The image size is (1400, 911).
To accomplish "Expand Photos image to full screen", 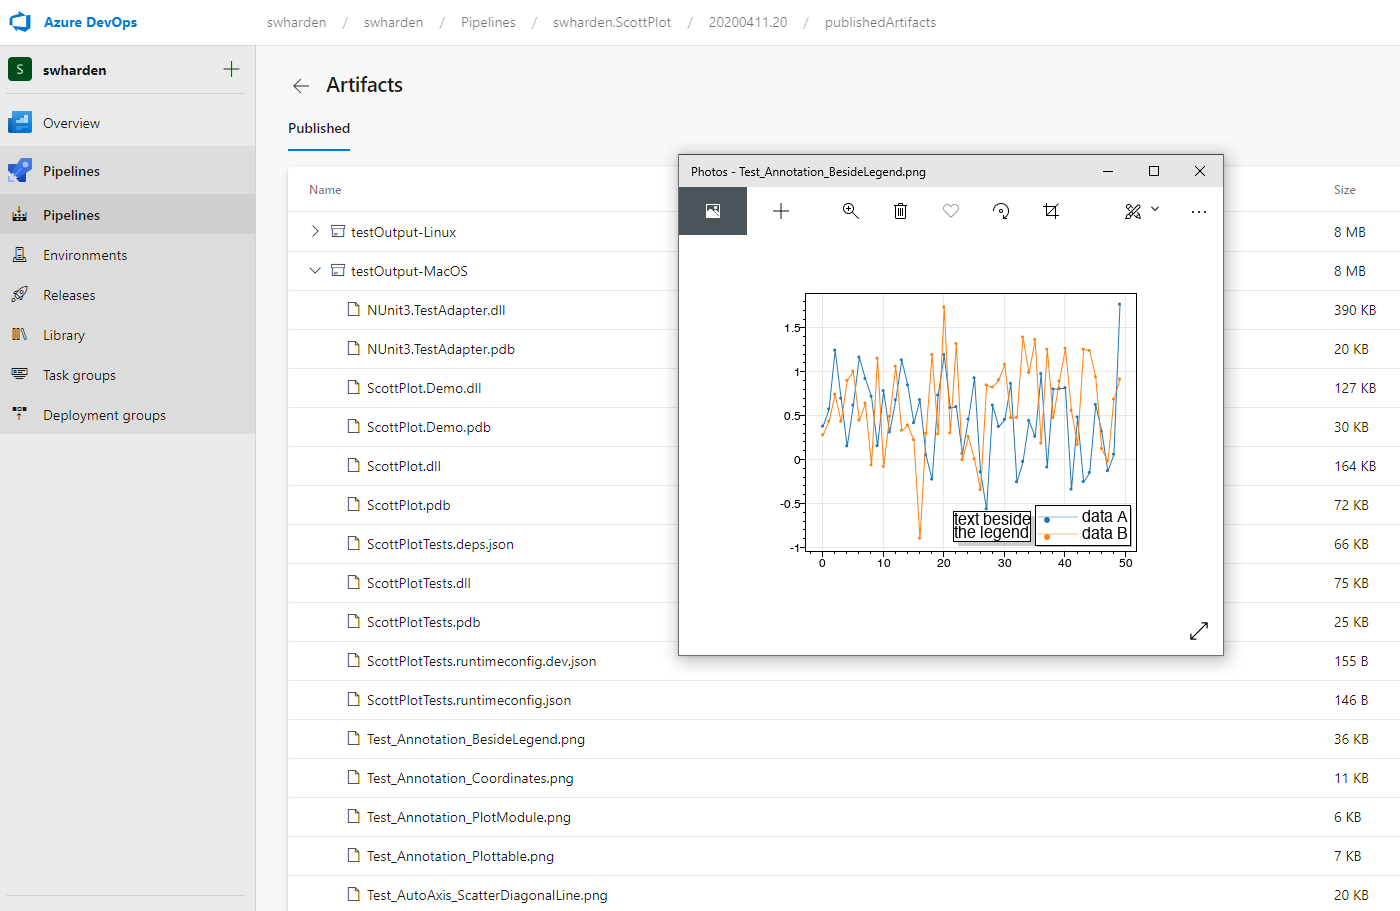I will [x=1198, y=631].
